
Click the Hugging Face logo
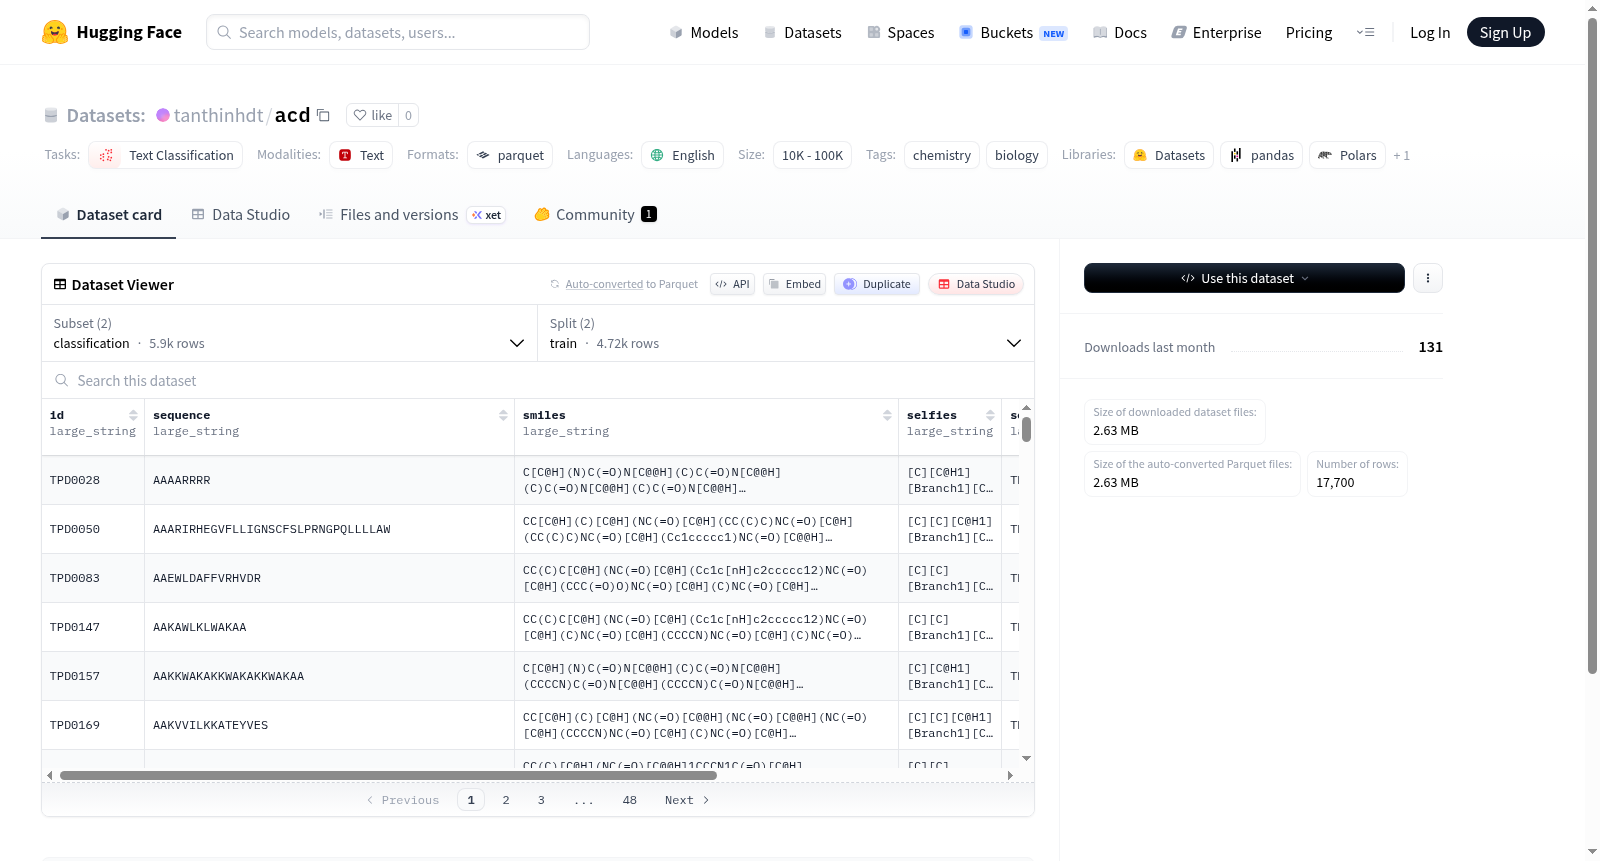click(x=112, y=32)
